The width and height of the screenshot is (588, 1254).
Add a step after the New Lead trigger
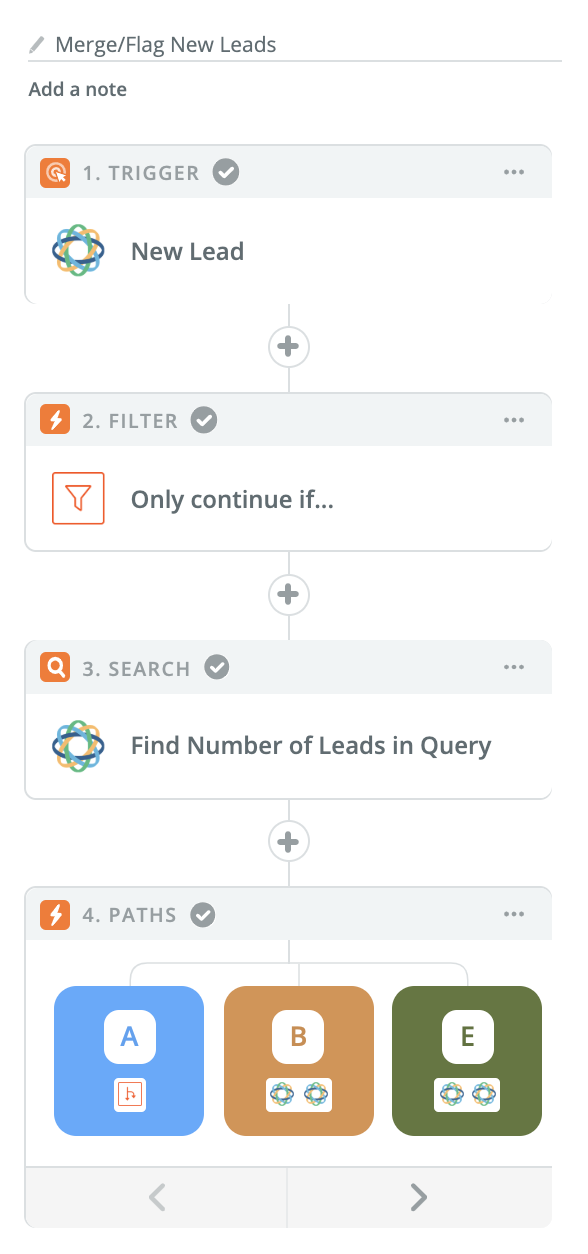(288, 347)
